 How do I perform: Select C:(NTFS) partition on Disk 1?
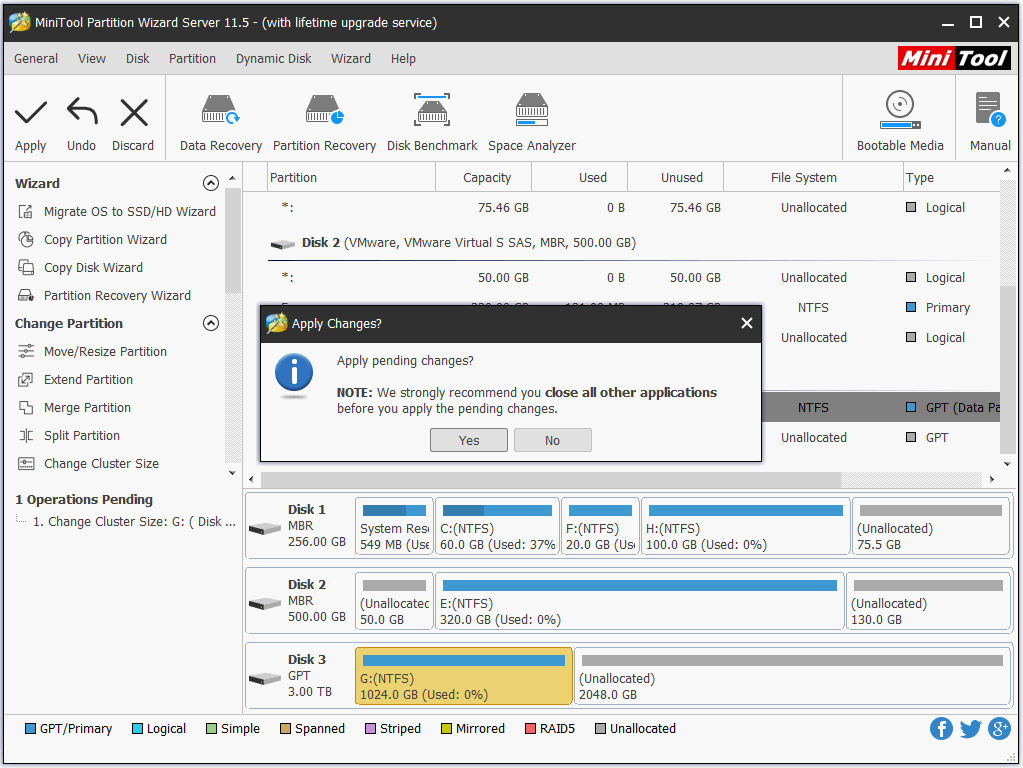pos(497,526)
